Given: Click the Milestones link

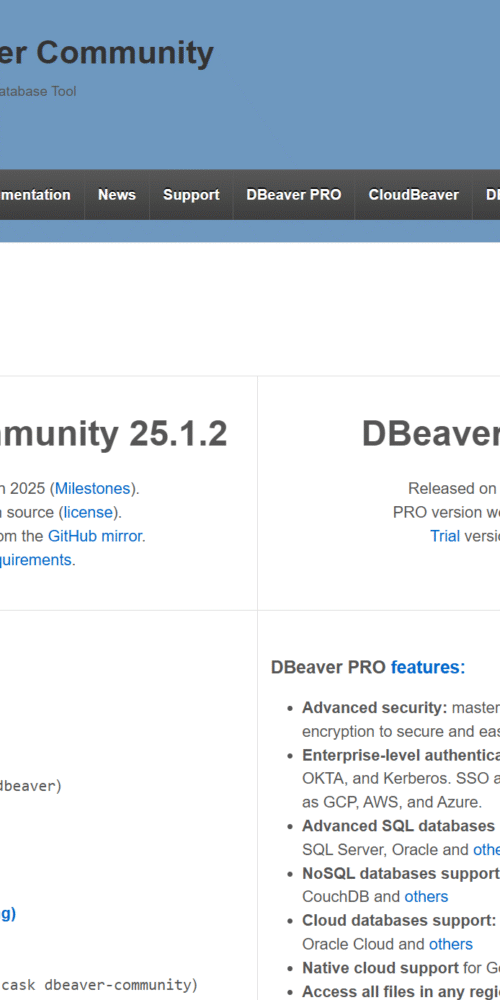Looking at the screenshot, I should pos(92,489).
